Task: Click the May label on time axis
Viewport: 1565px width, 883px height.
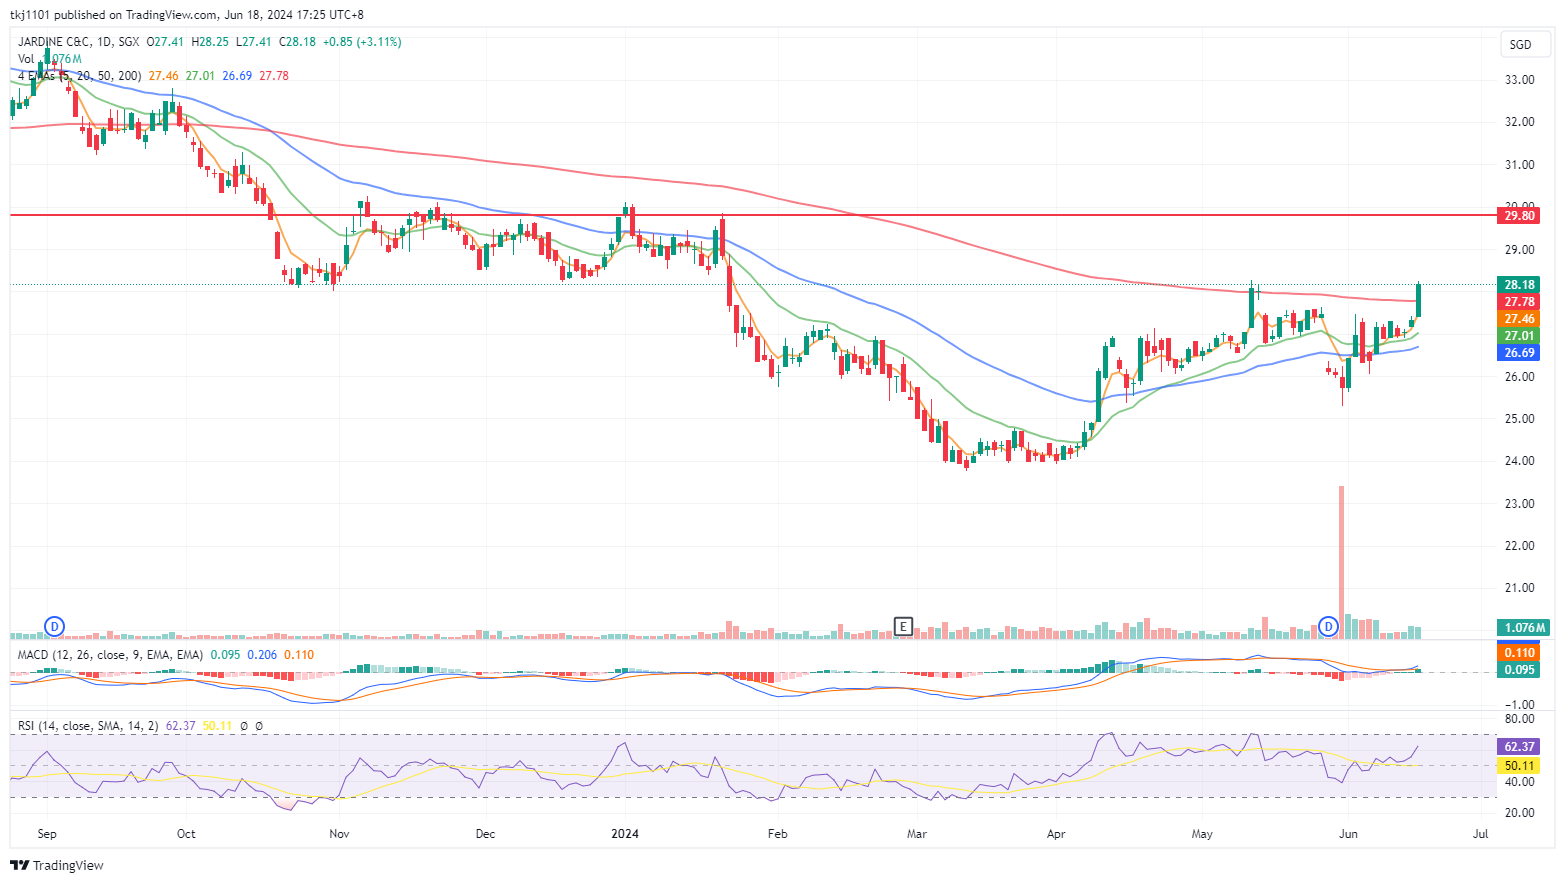Action: 1202,834
